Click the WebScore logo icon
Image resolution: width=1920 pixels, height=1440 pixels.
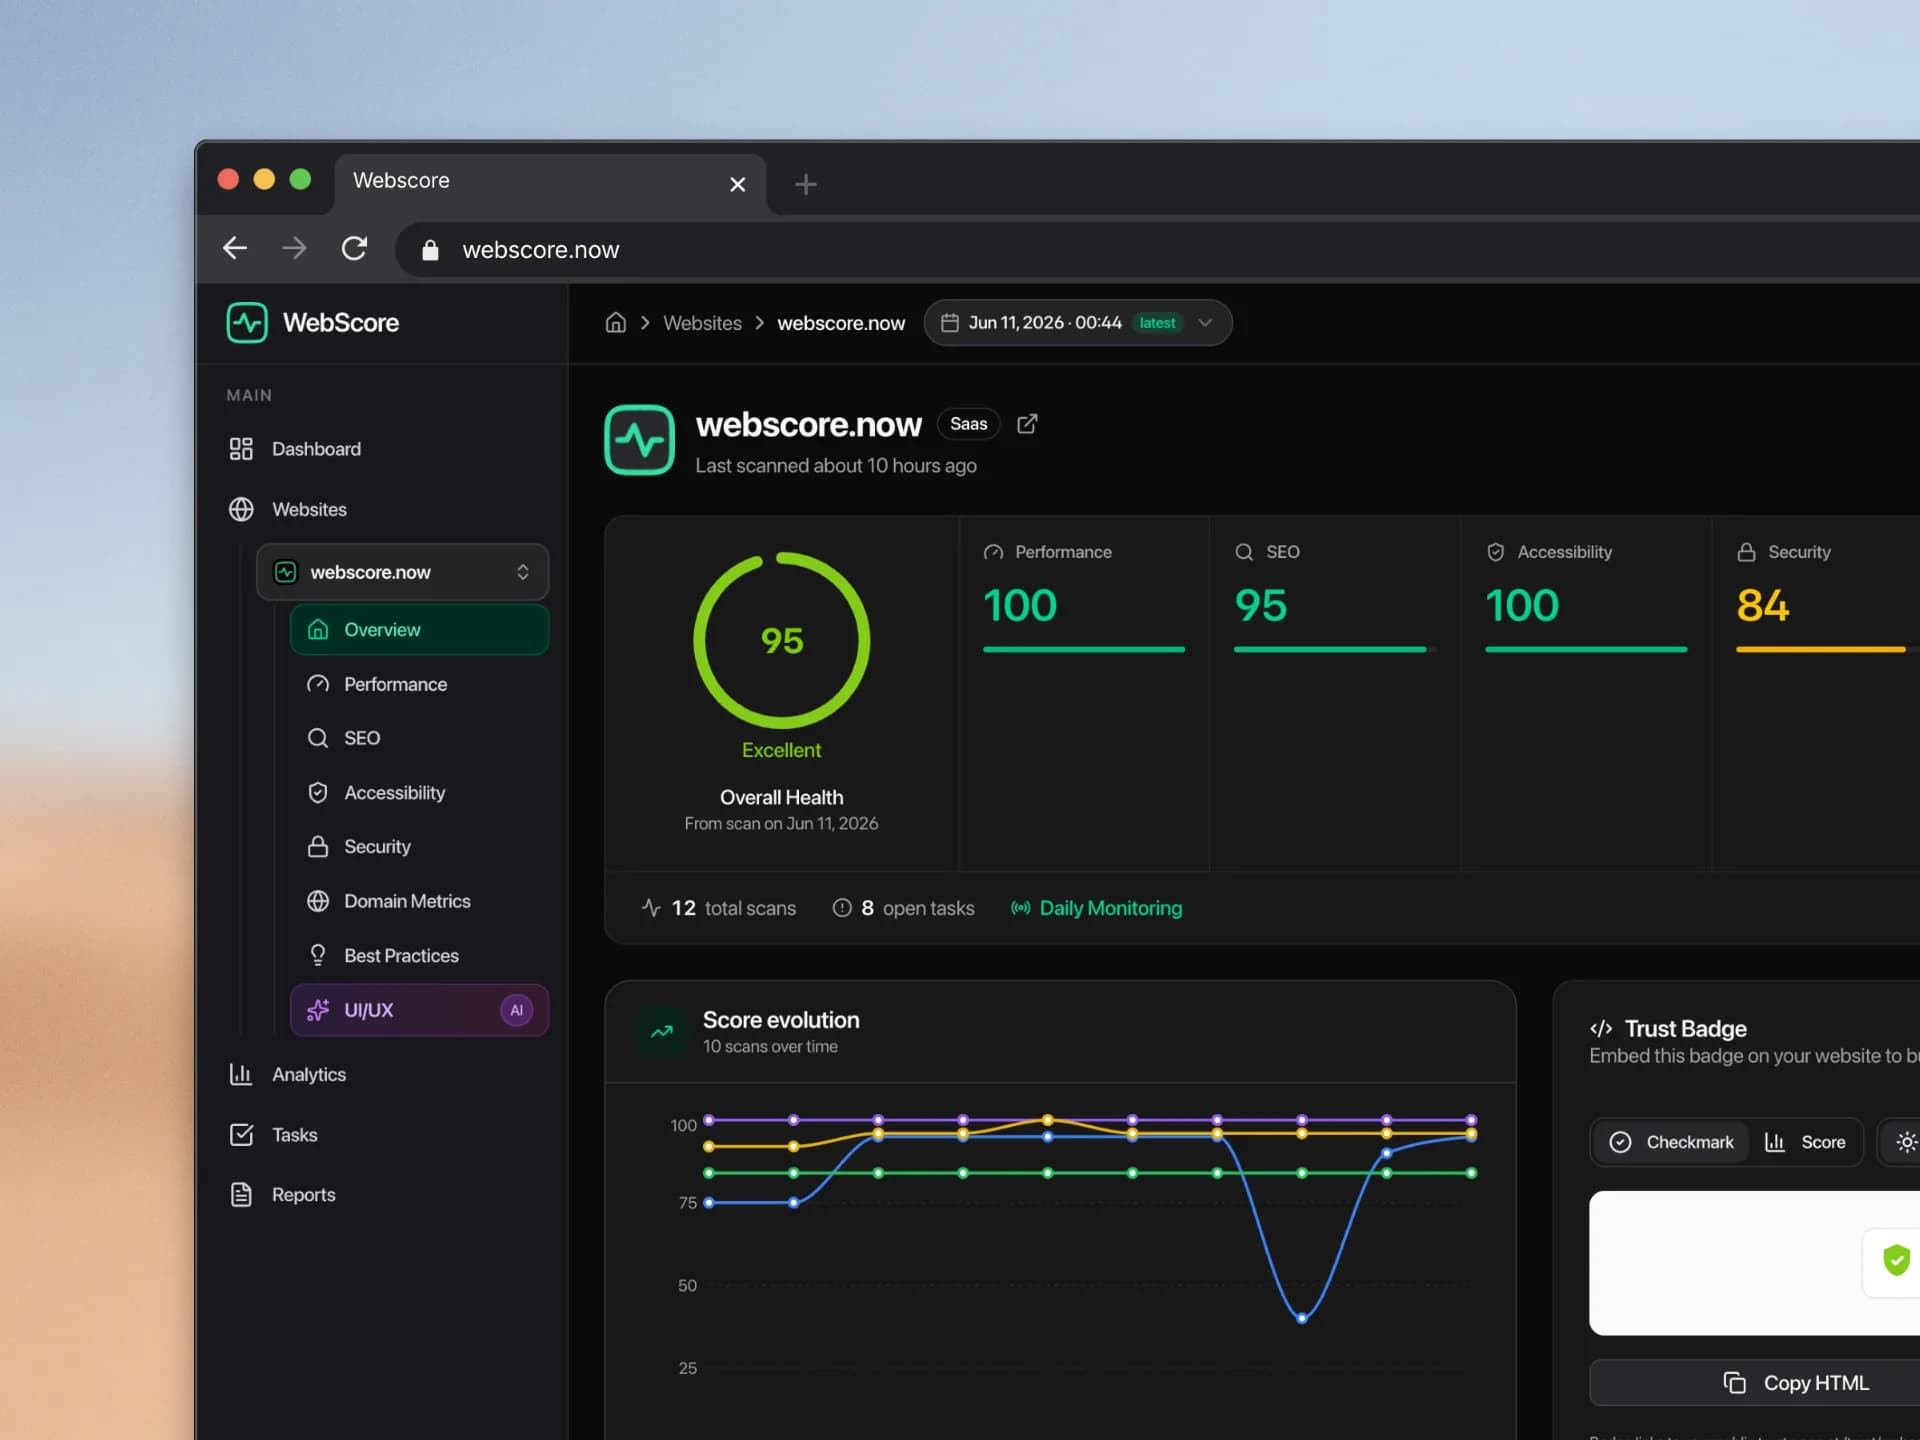click(x=247, y=323)
